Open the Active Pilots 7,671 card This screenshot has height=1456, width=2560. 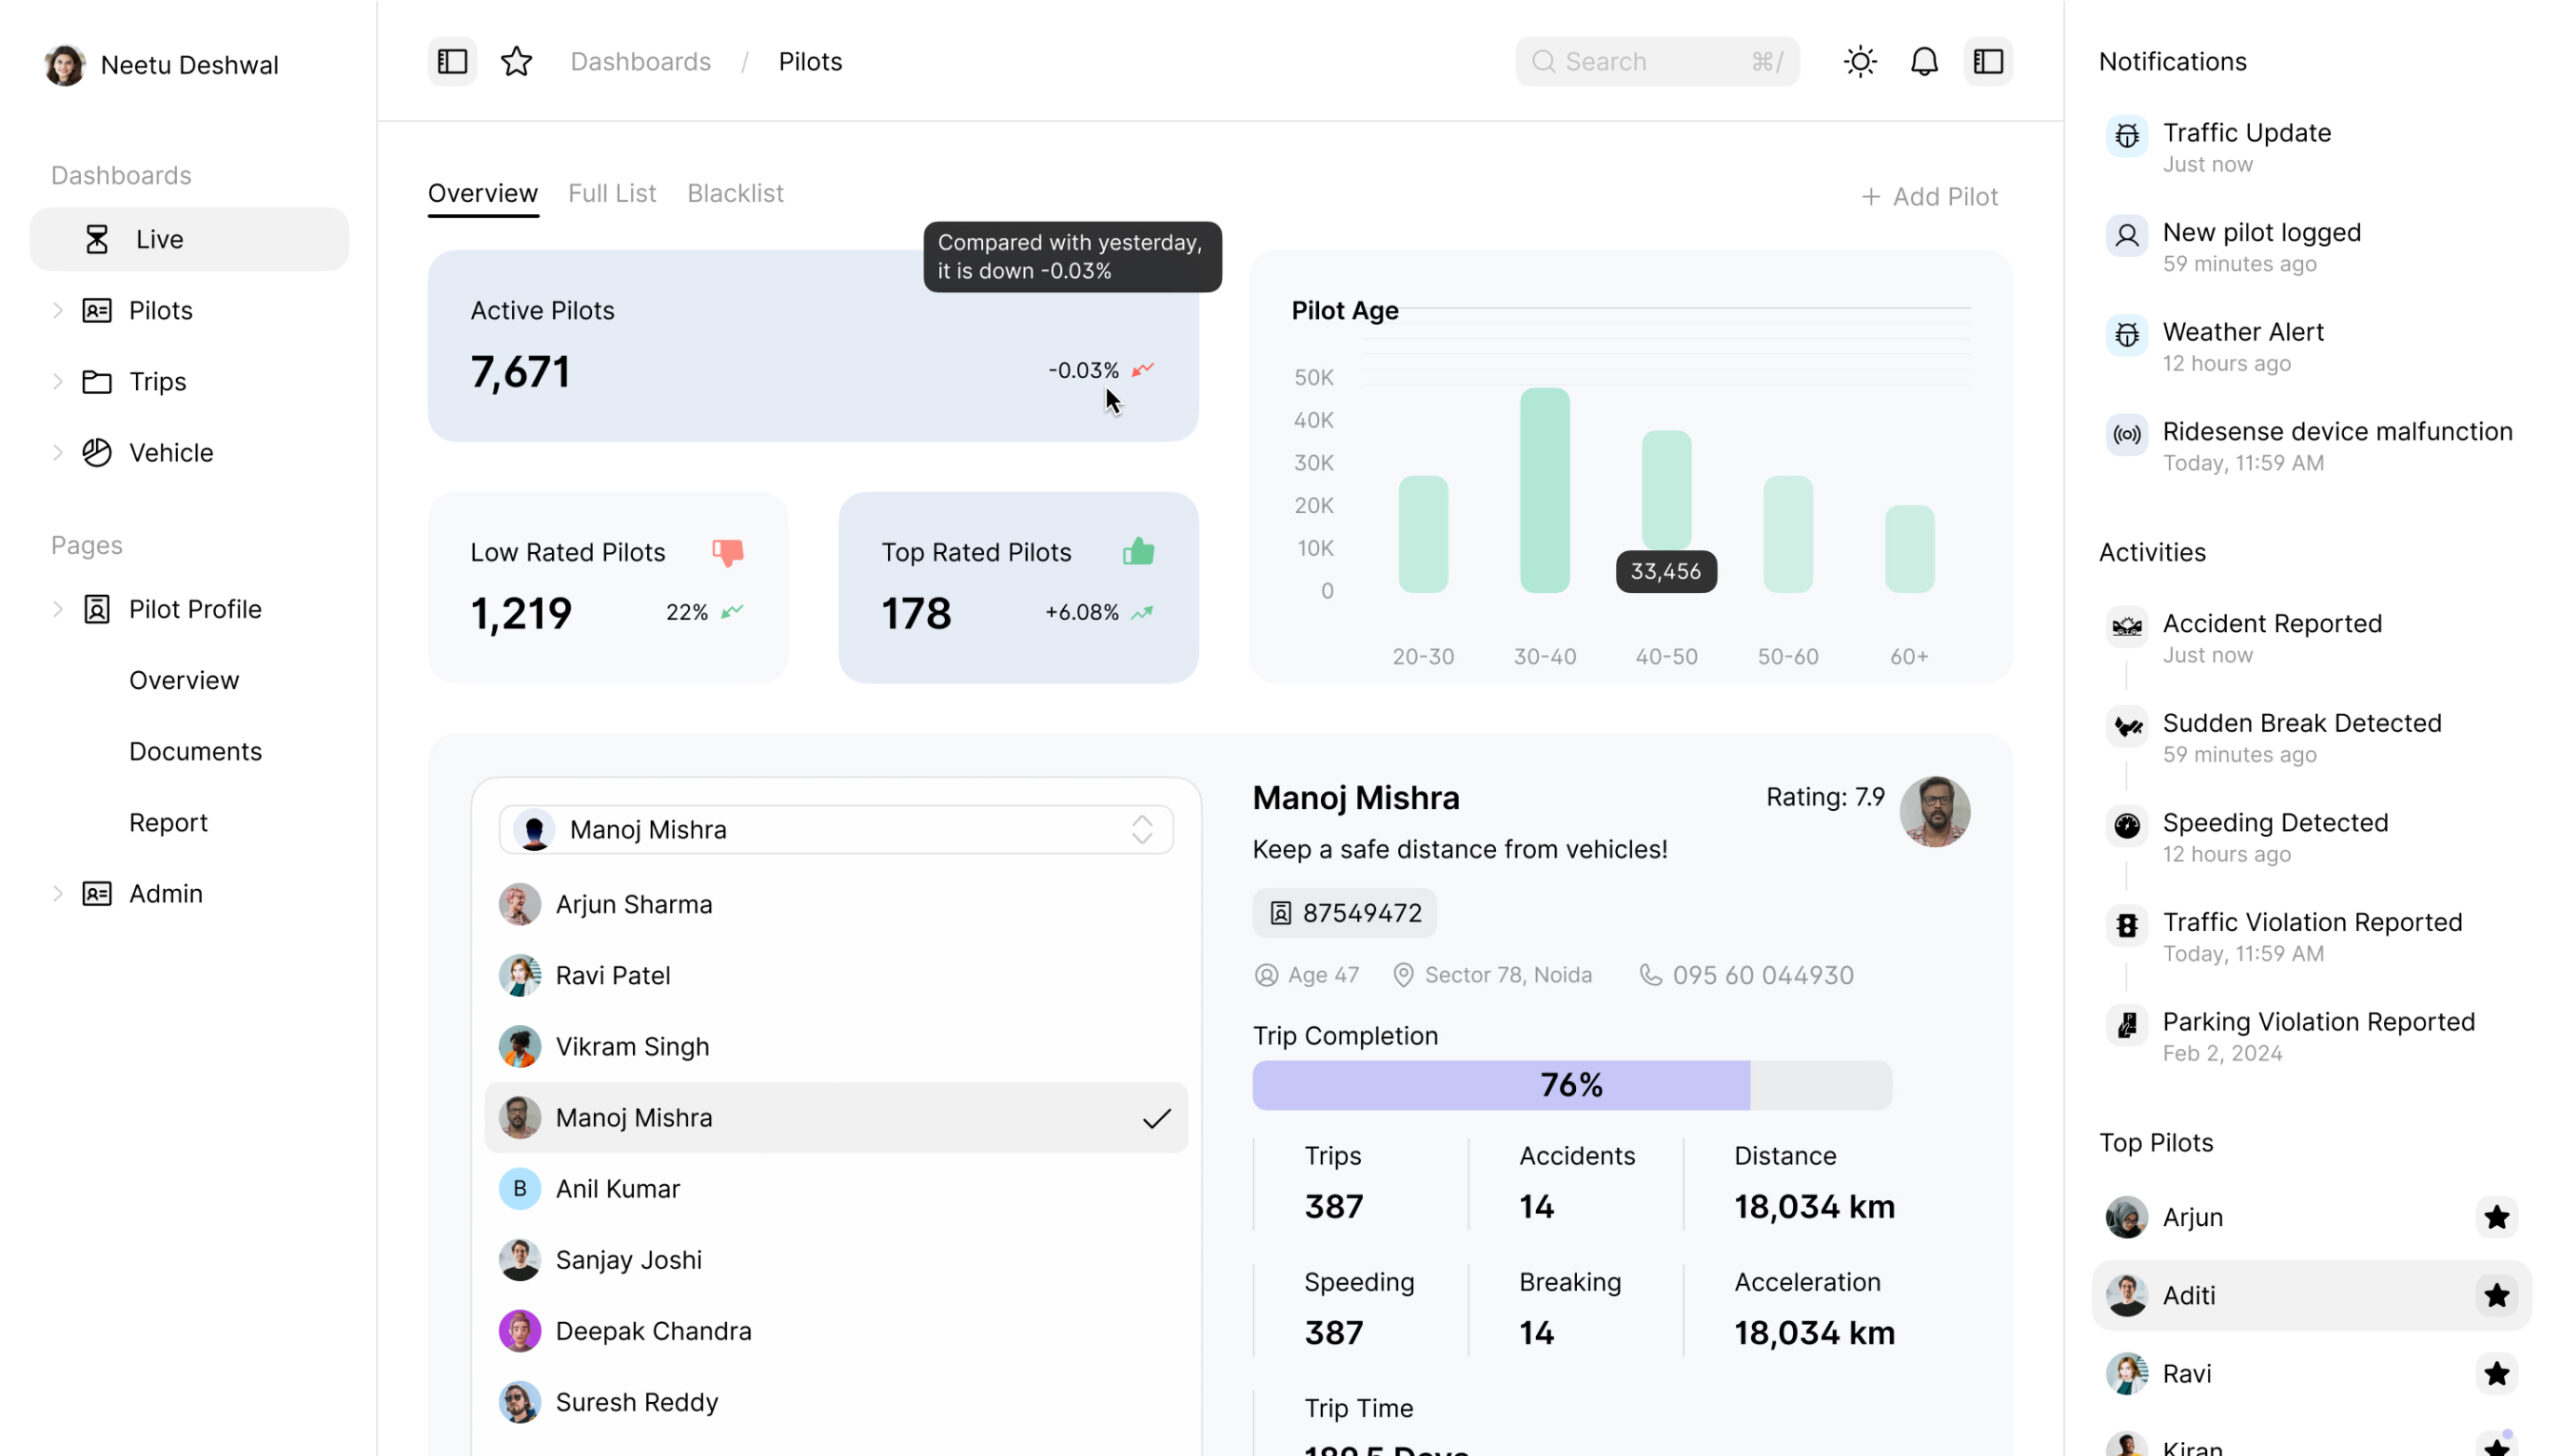pyautogui.click(x=813, y=346)
